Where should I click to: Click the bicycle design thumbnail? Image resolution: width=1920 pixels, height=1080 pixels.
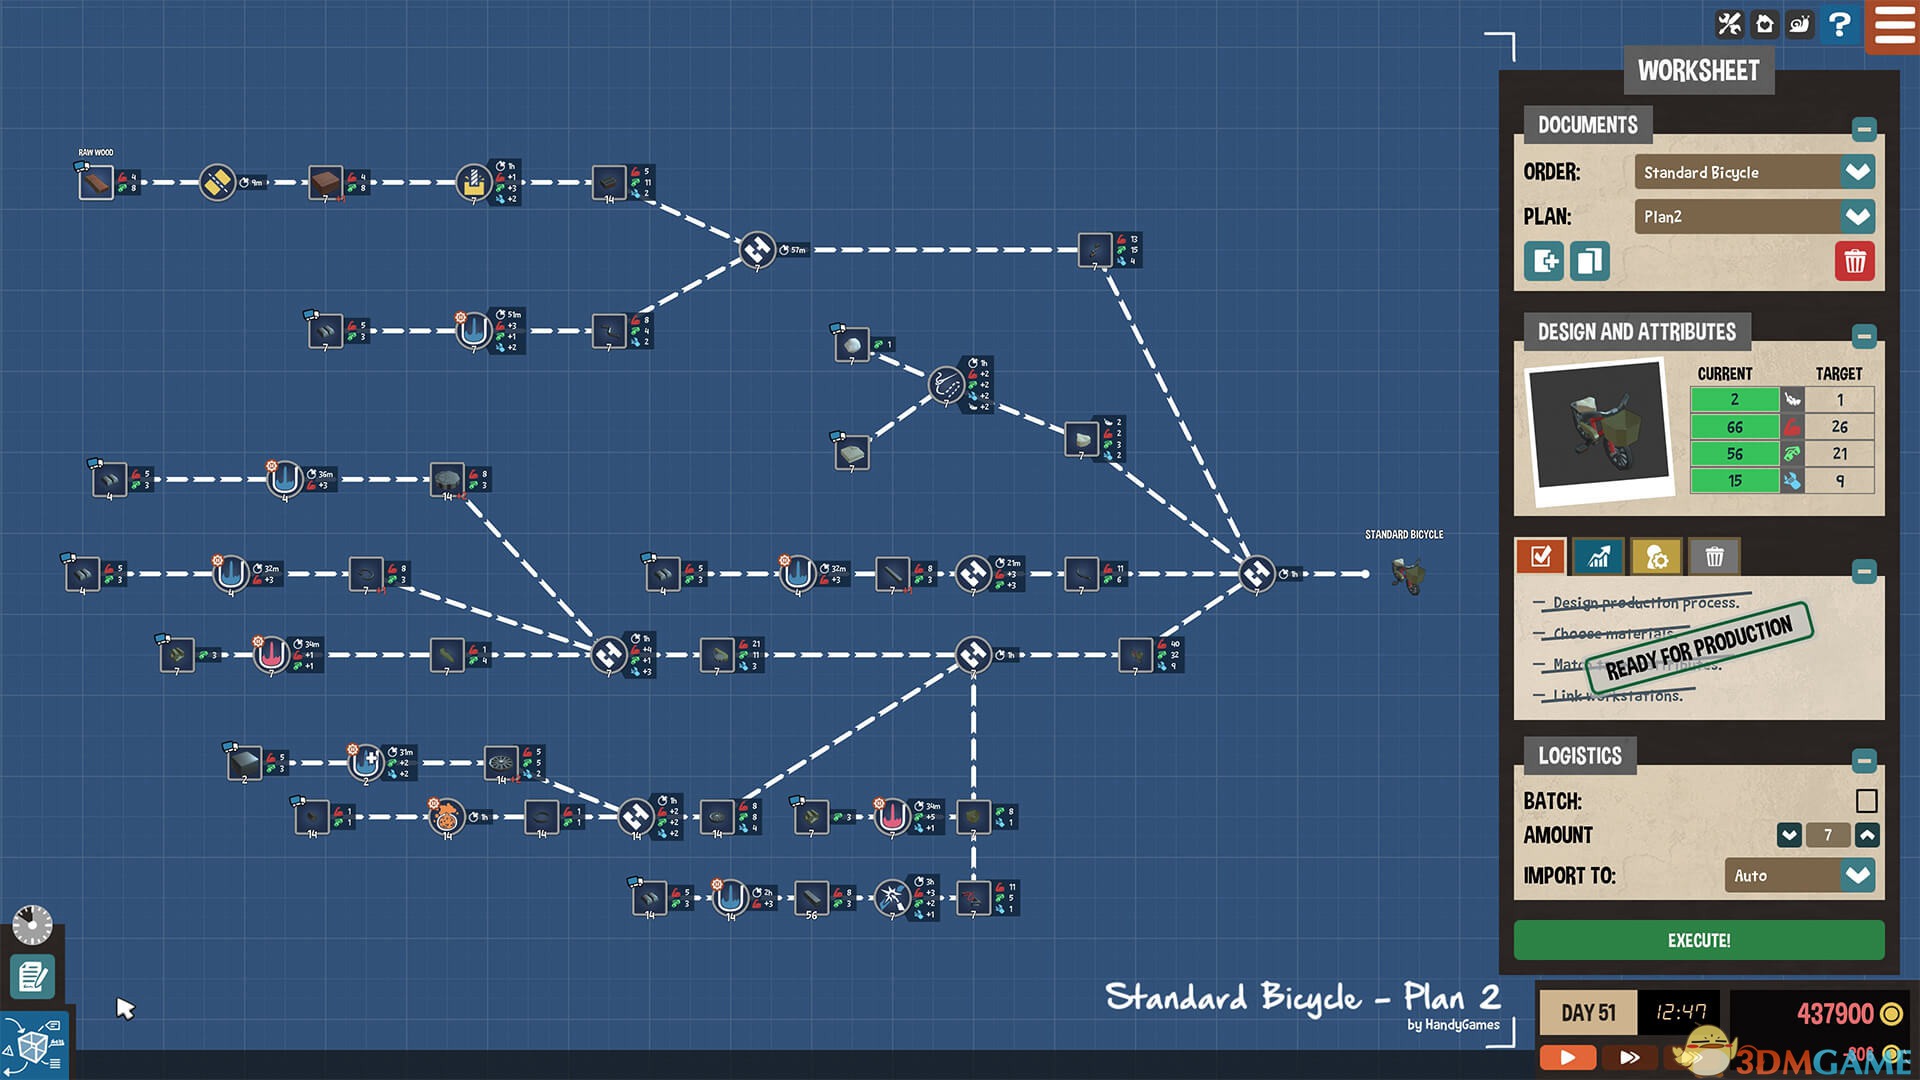[x=1598, y=430]
